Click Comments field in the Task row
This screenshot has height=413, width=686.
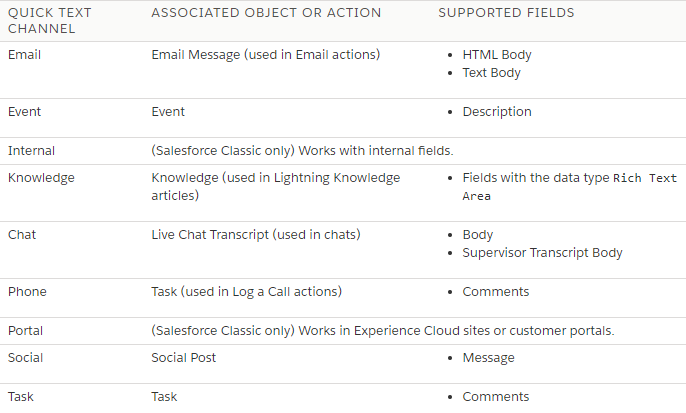point(496,396)
